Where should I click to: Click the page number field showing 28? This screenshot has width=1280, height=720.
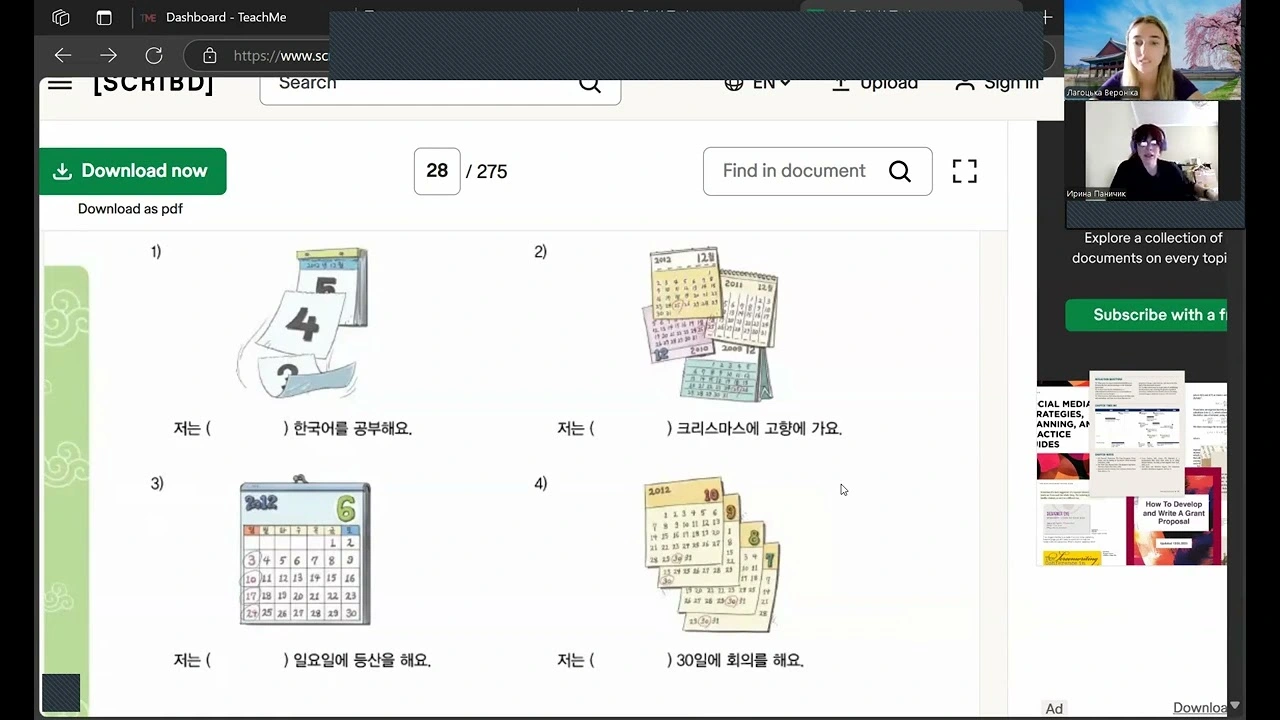point(437,171)
